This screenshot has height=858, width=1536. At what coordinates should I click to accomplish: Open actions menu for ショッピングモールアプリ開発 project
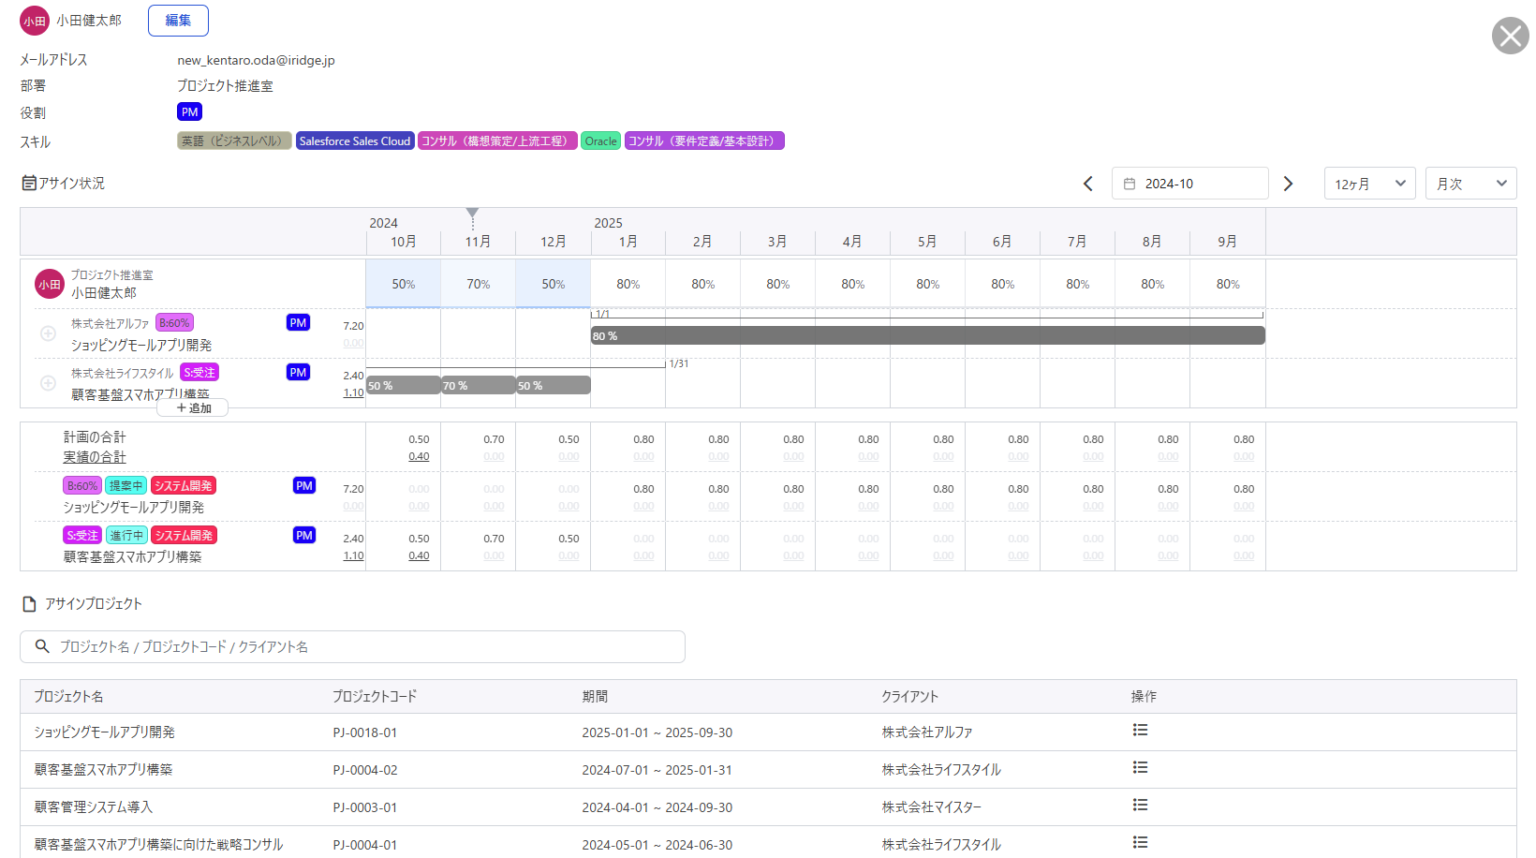(x=1140, y=731)
